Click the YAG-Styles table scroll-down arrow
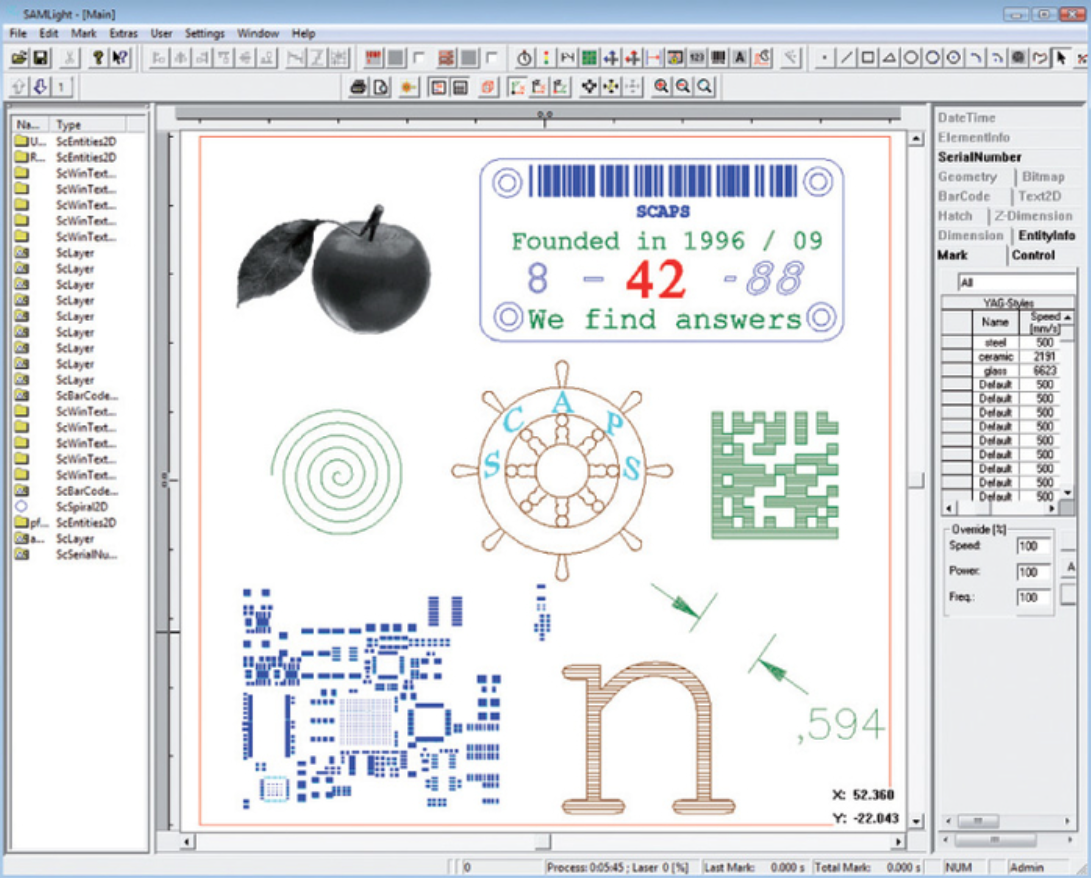 pyautogui.click(x=1067, y=493)
